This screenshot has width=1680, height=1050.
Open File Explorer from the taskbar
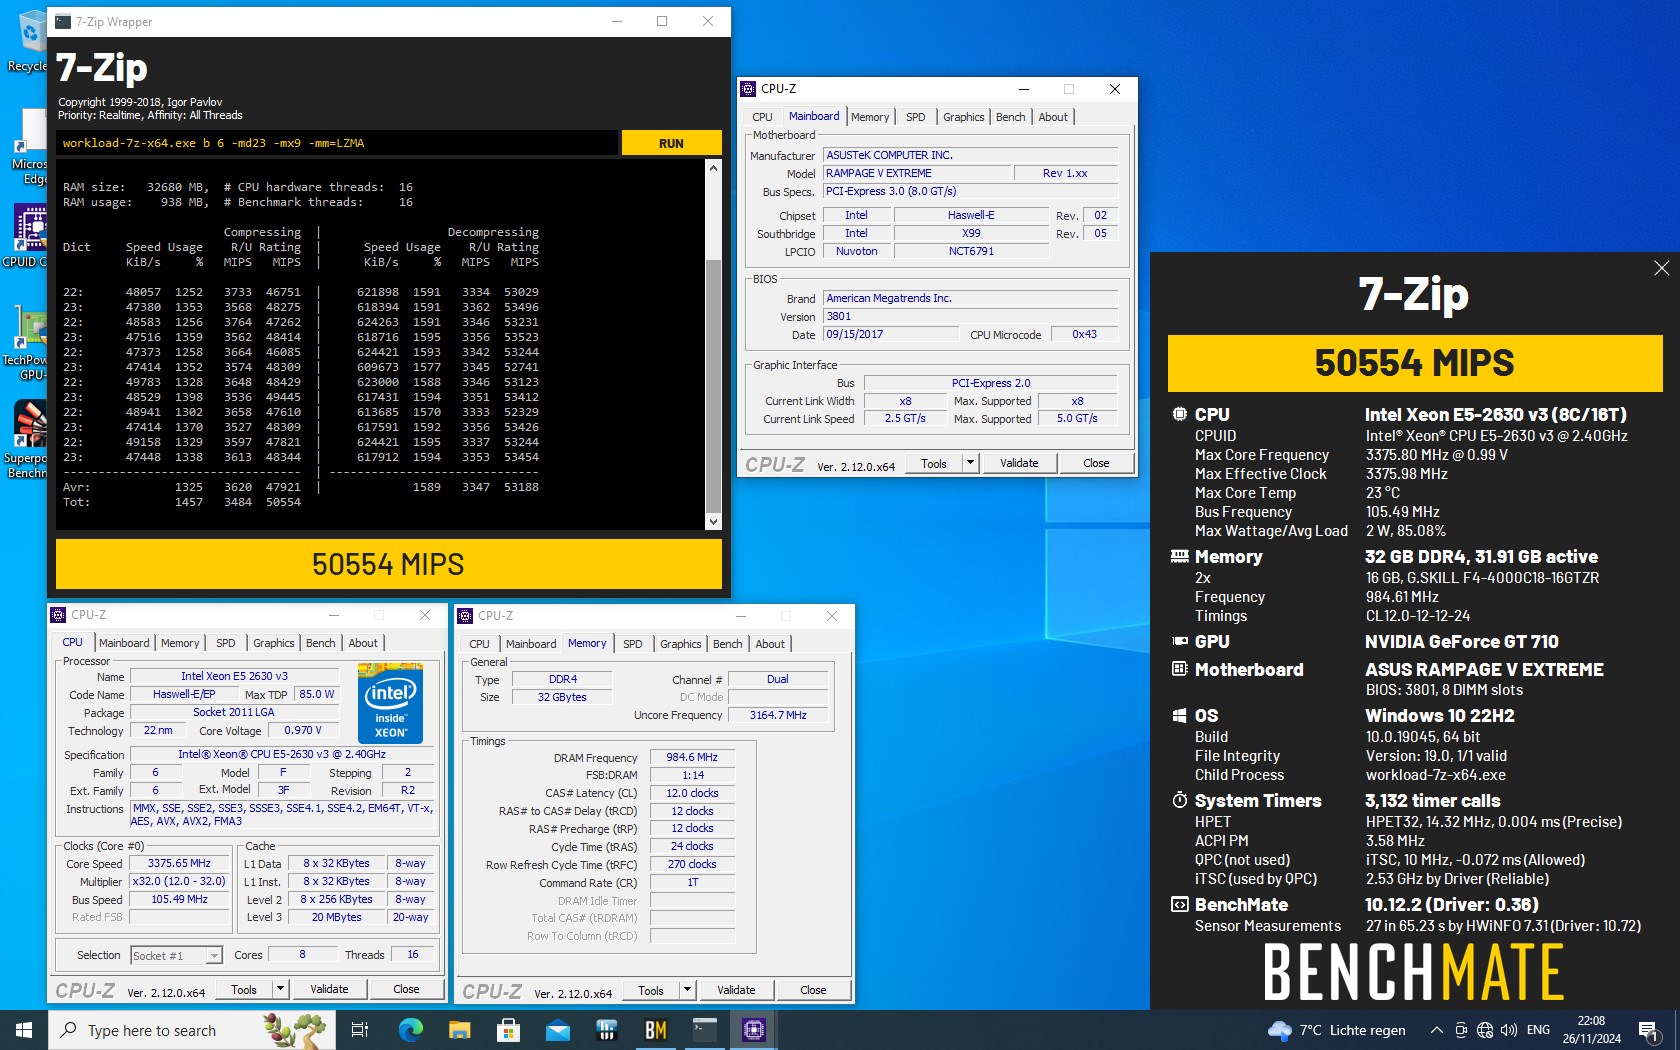[459, 1030]
